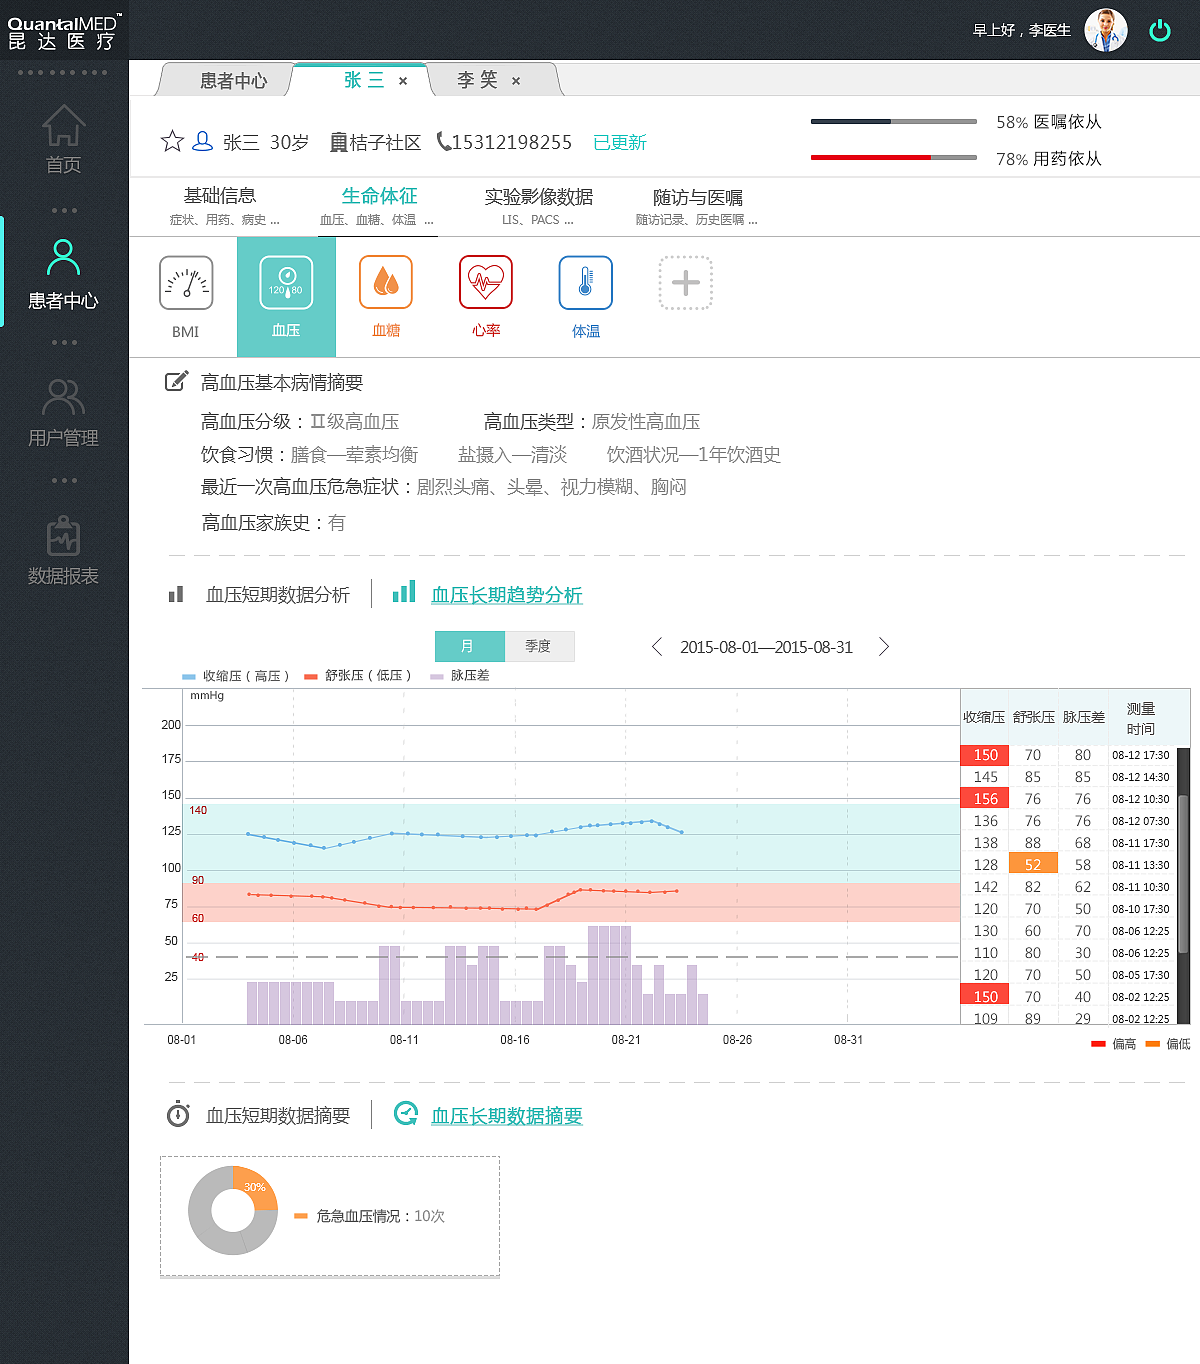Click the 血压短期数据摘要 heading

coord(278,1116)
